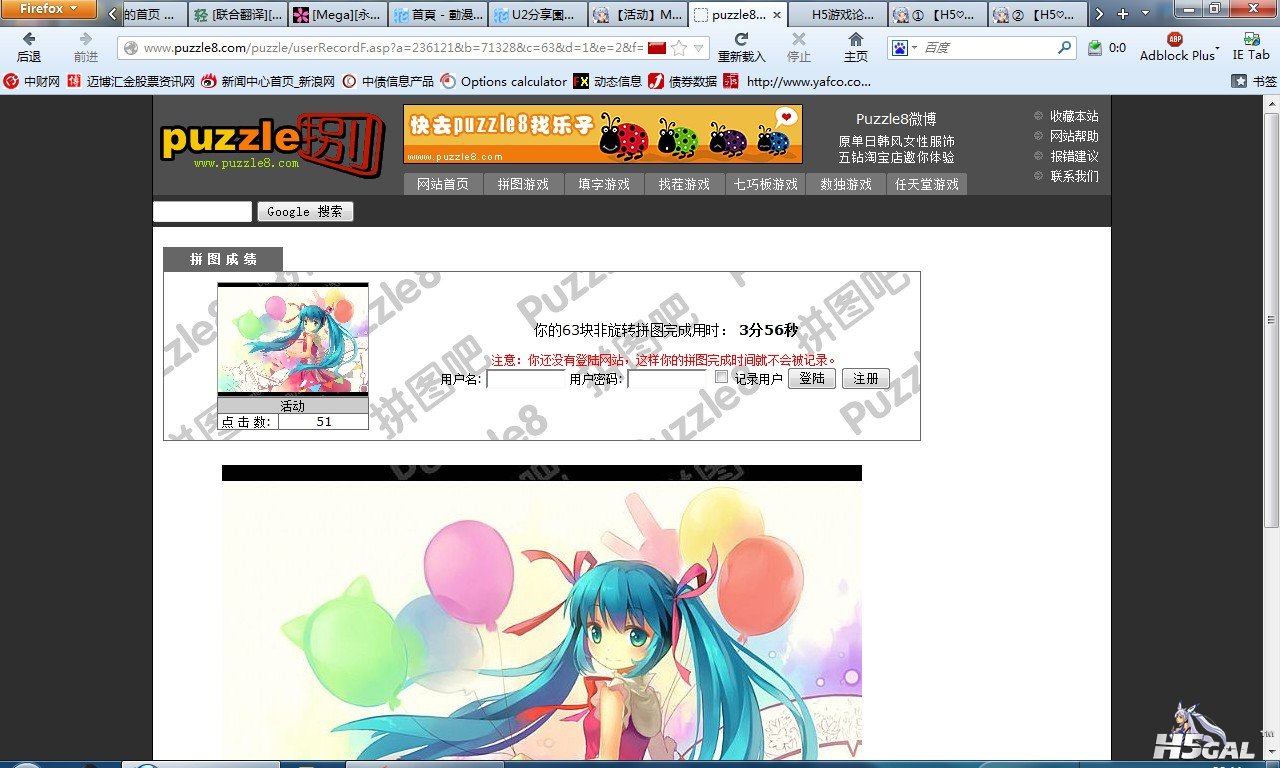Open the 找茬游戏 nav item
This screenshot has width=1280, height=768.
[684, 184]
